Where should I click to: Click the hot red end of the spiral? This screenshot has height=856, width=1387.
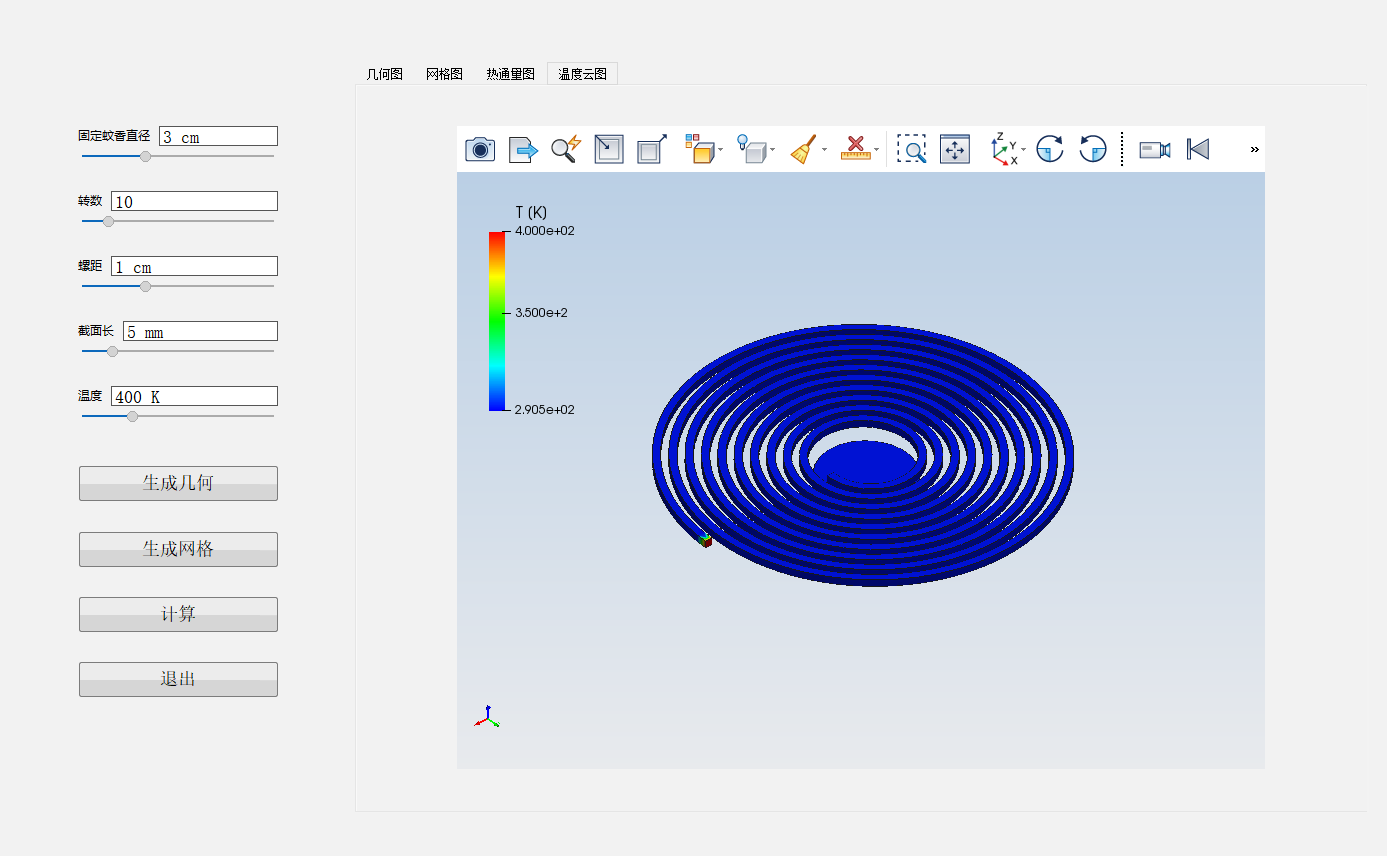tap(705, 540)
